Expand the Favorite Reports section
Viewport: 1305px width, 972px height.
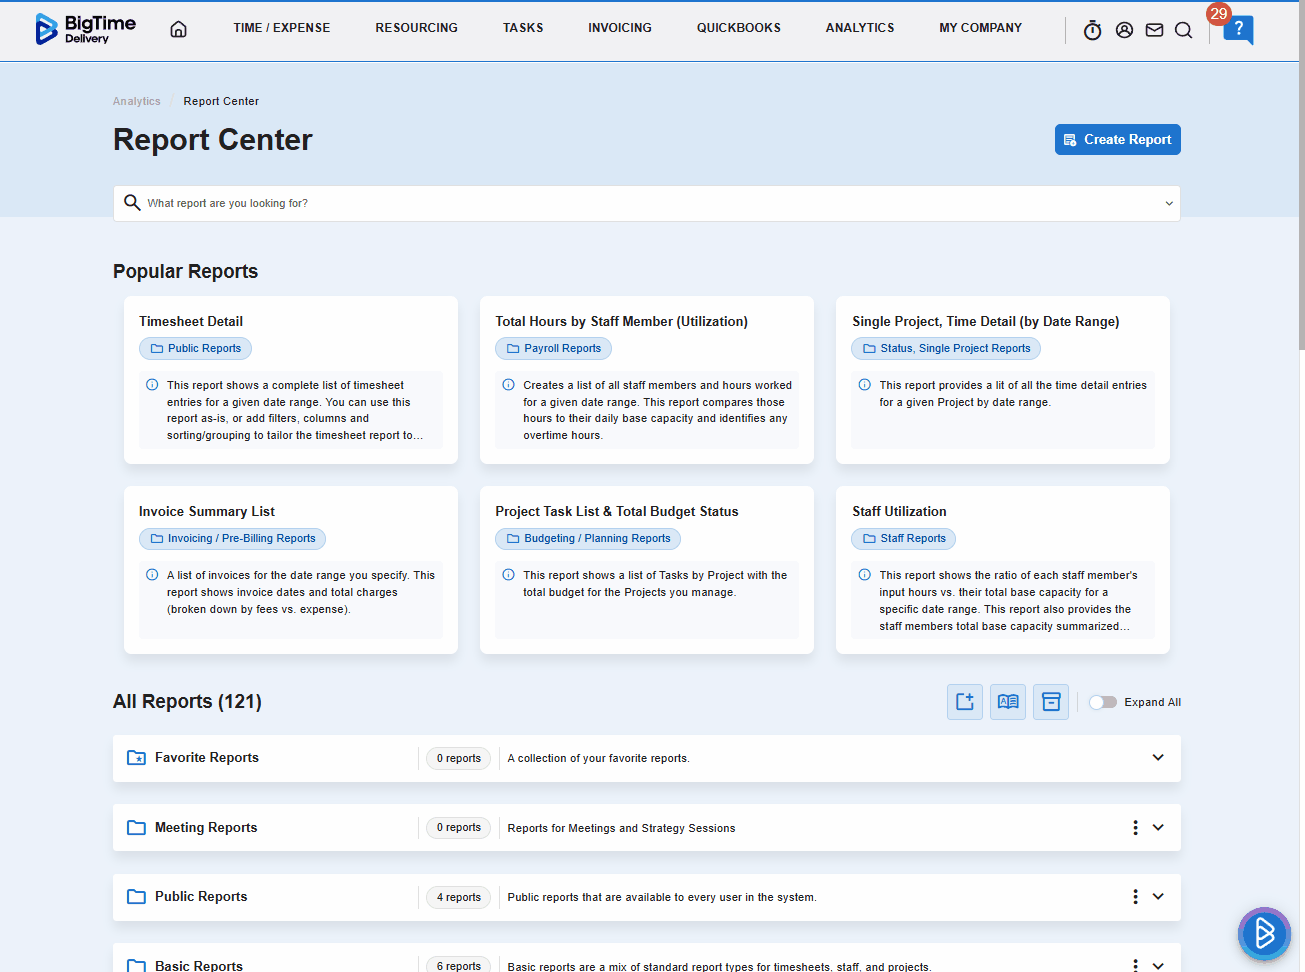[x=1157, y=757]
